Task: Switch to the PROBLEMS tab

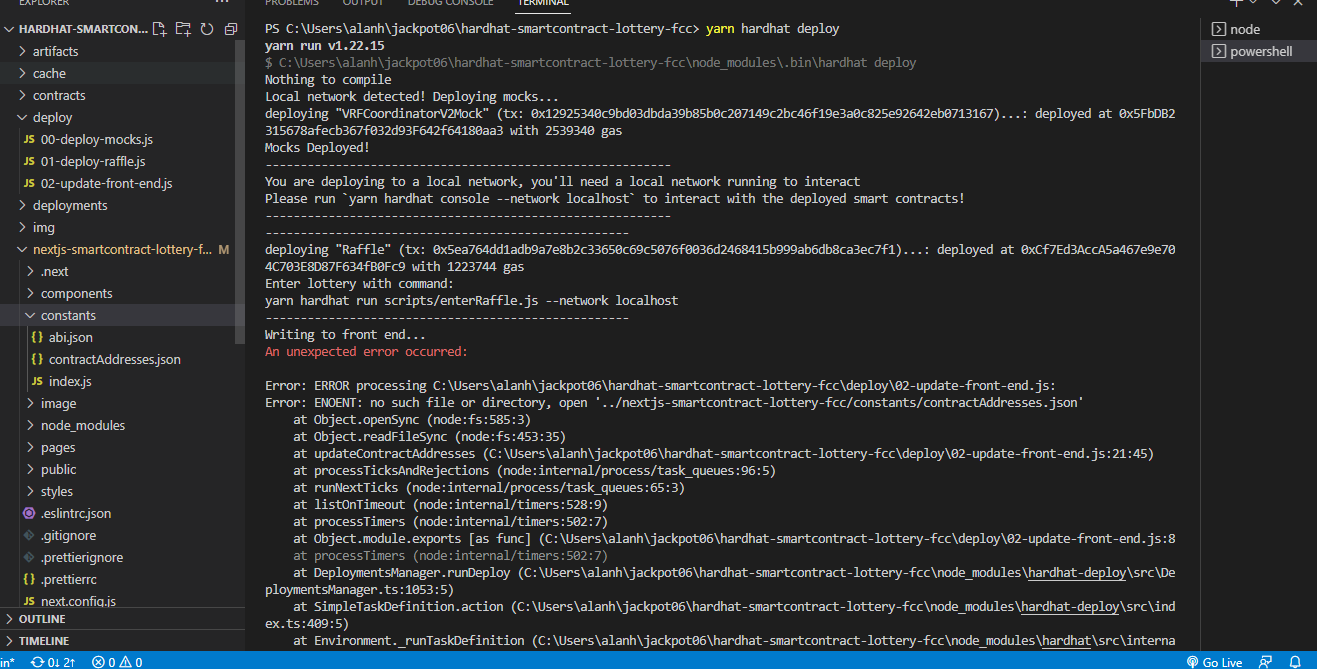Action: 292,3
